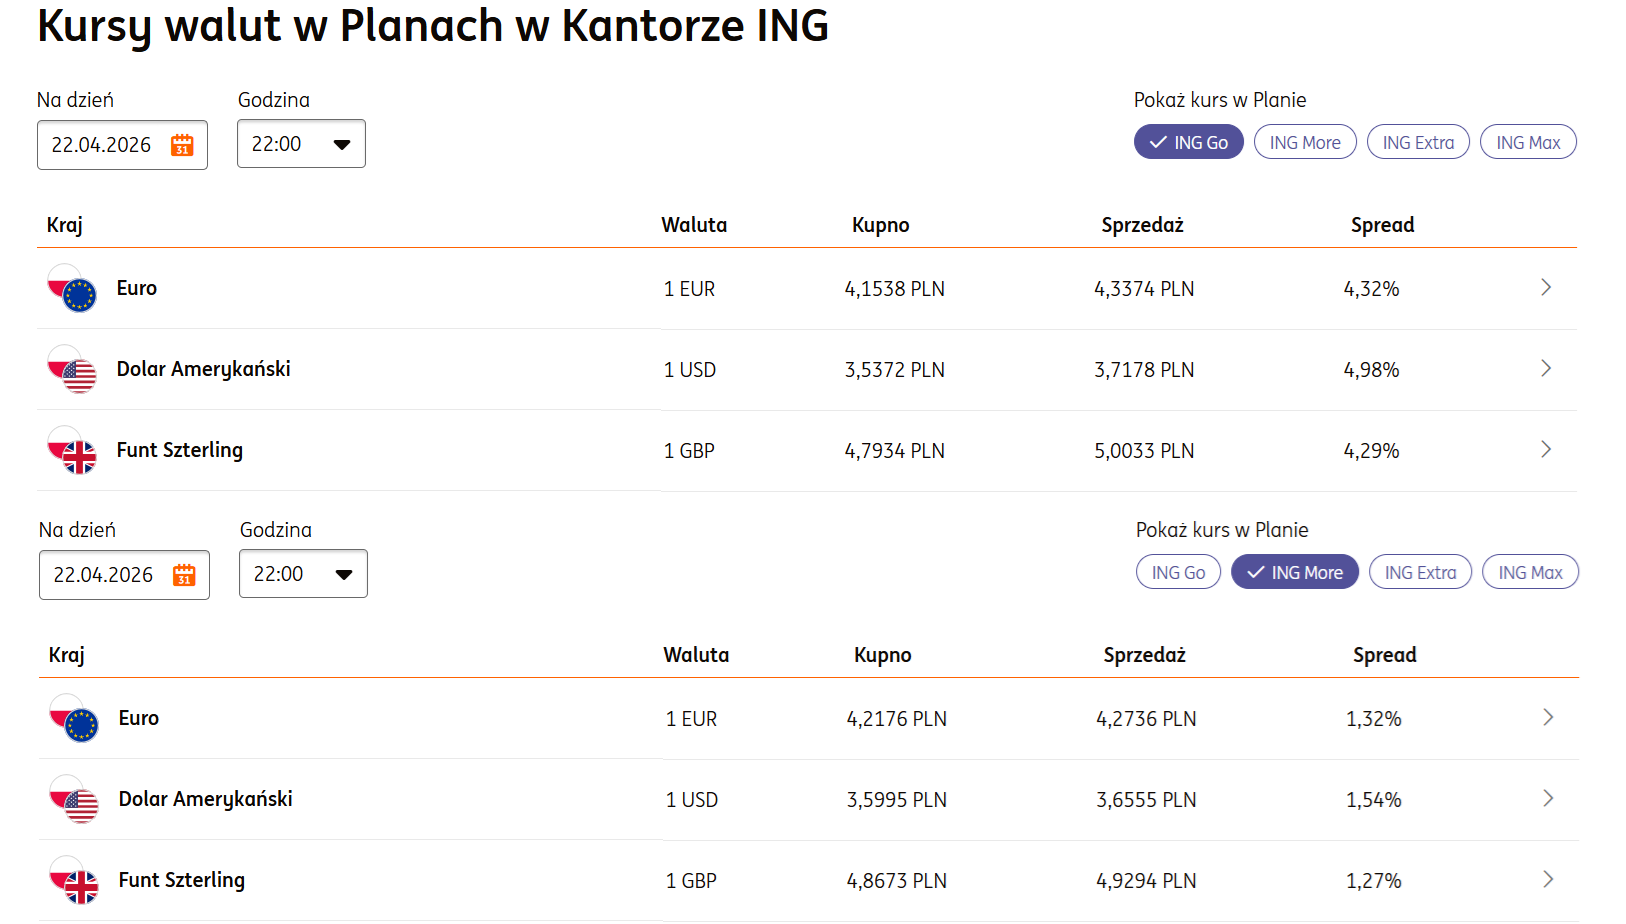1626x924 pixels.
Task: Open the bottom Godzina 22:00 dropdown
Action: click(303, 574)
